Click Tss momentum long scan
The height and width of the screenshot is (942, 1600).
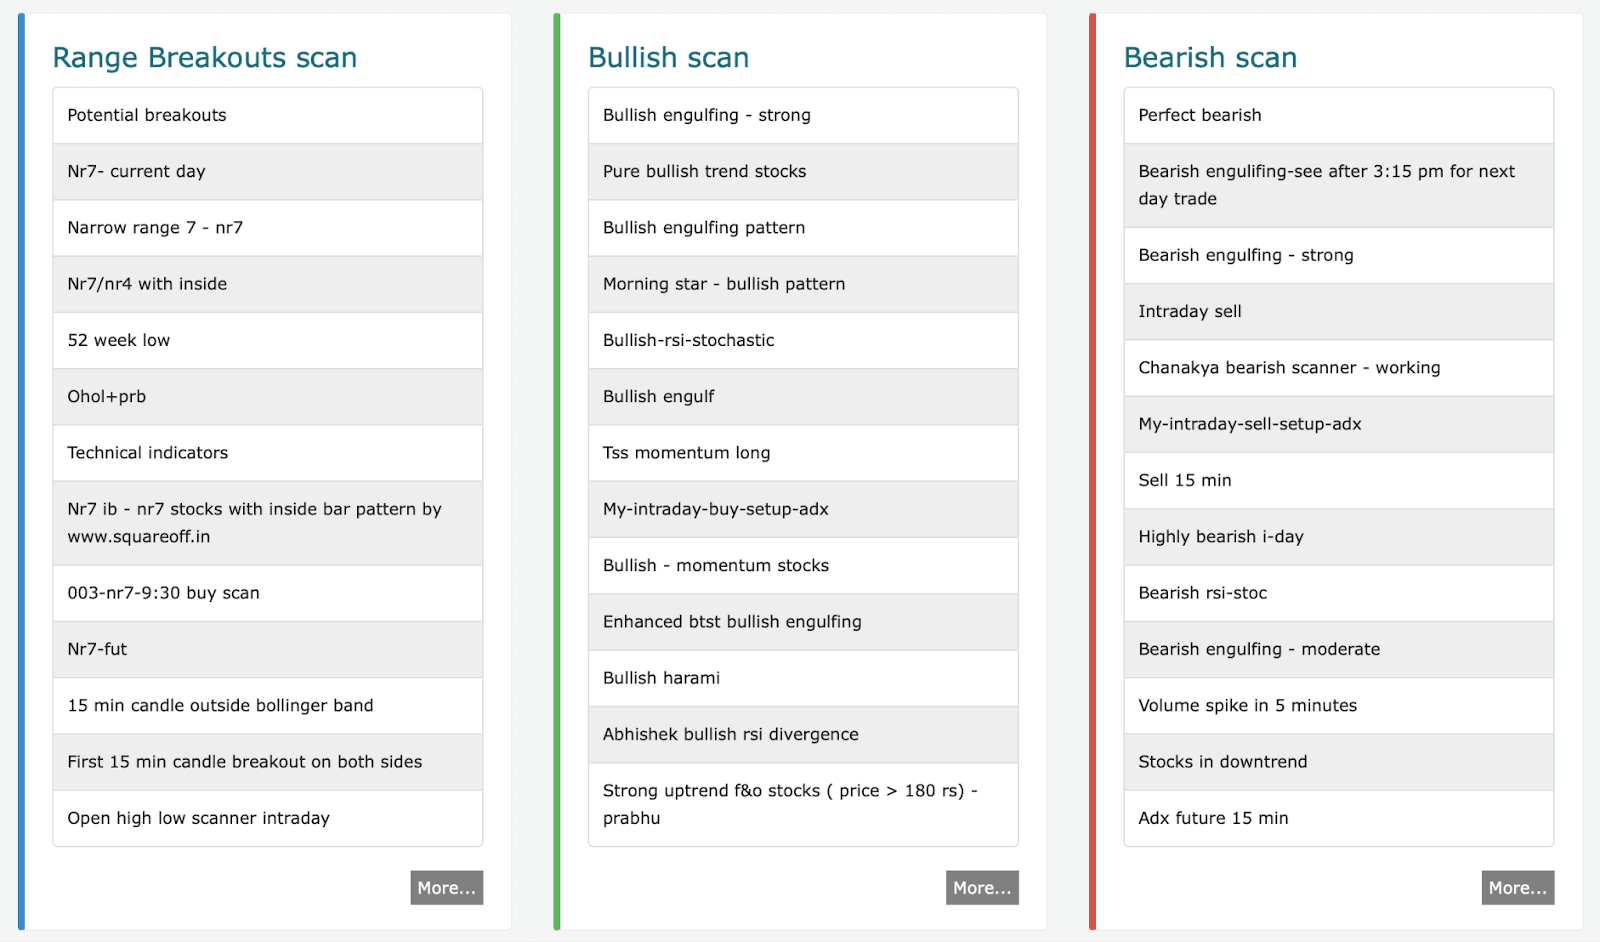tap(803, 453)
